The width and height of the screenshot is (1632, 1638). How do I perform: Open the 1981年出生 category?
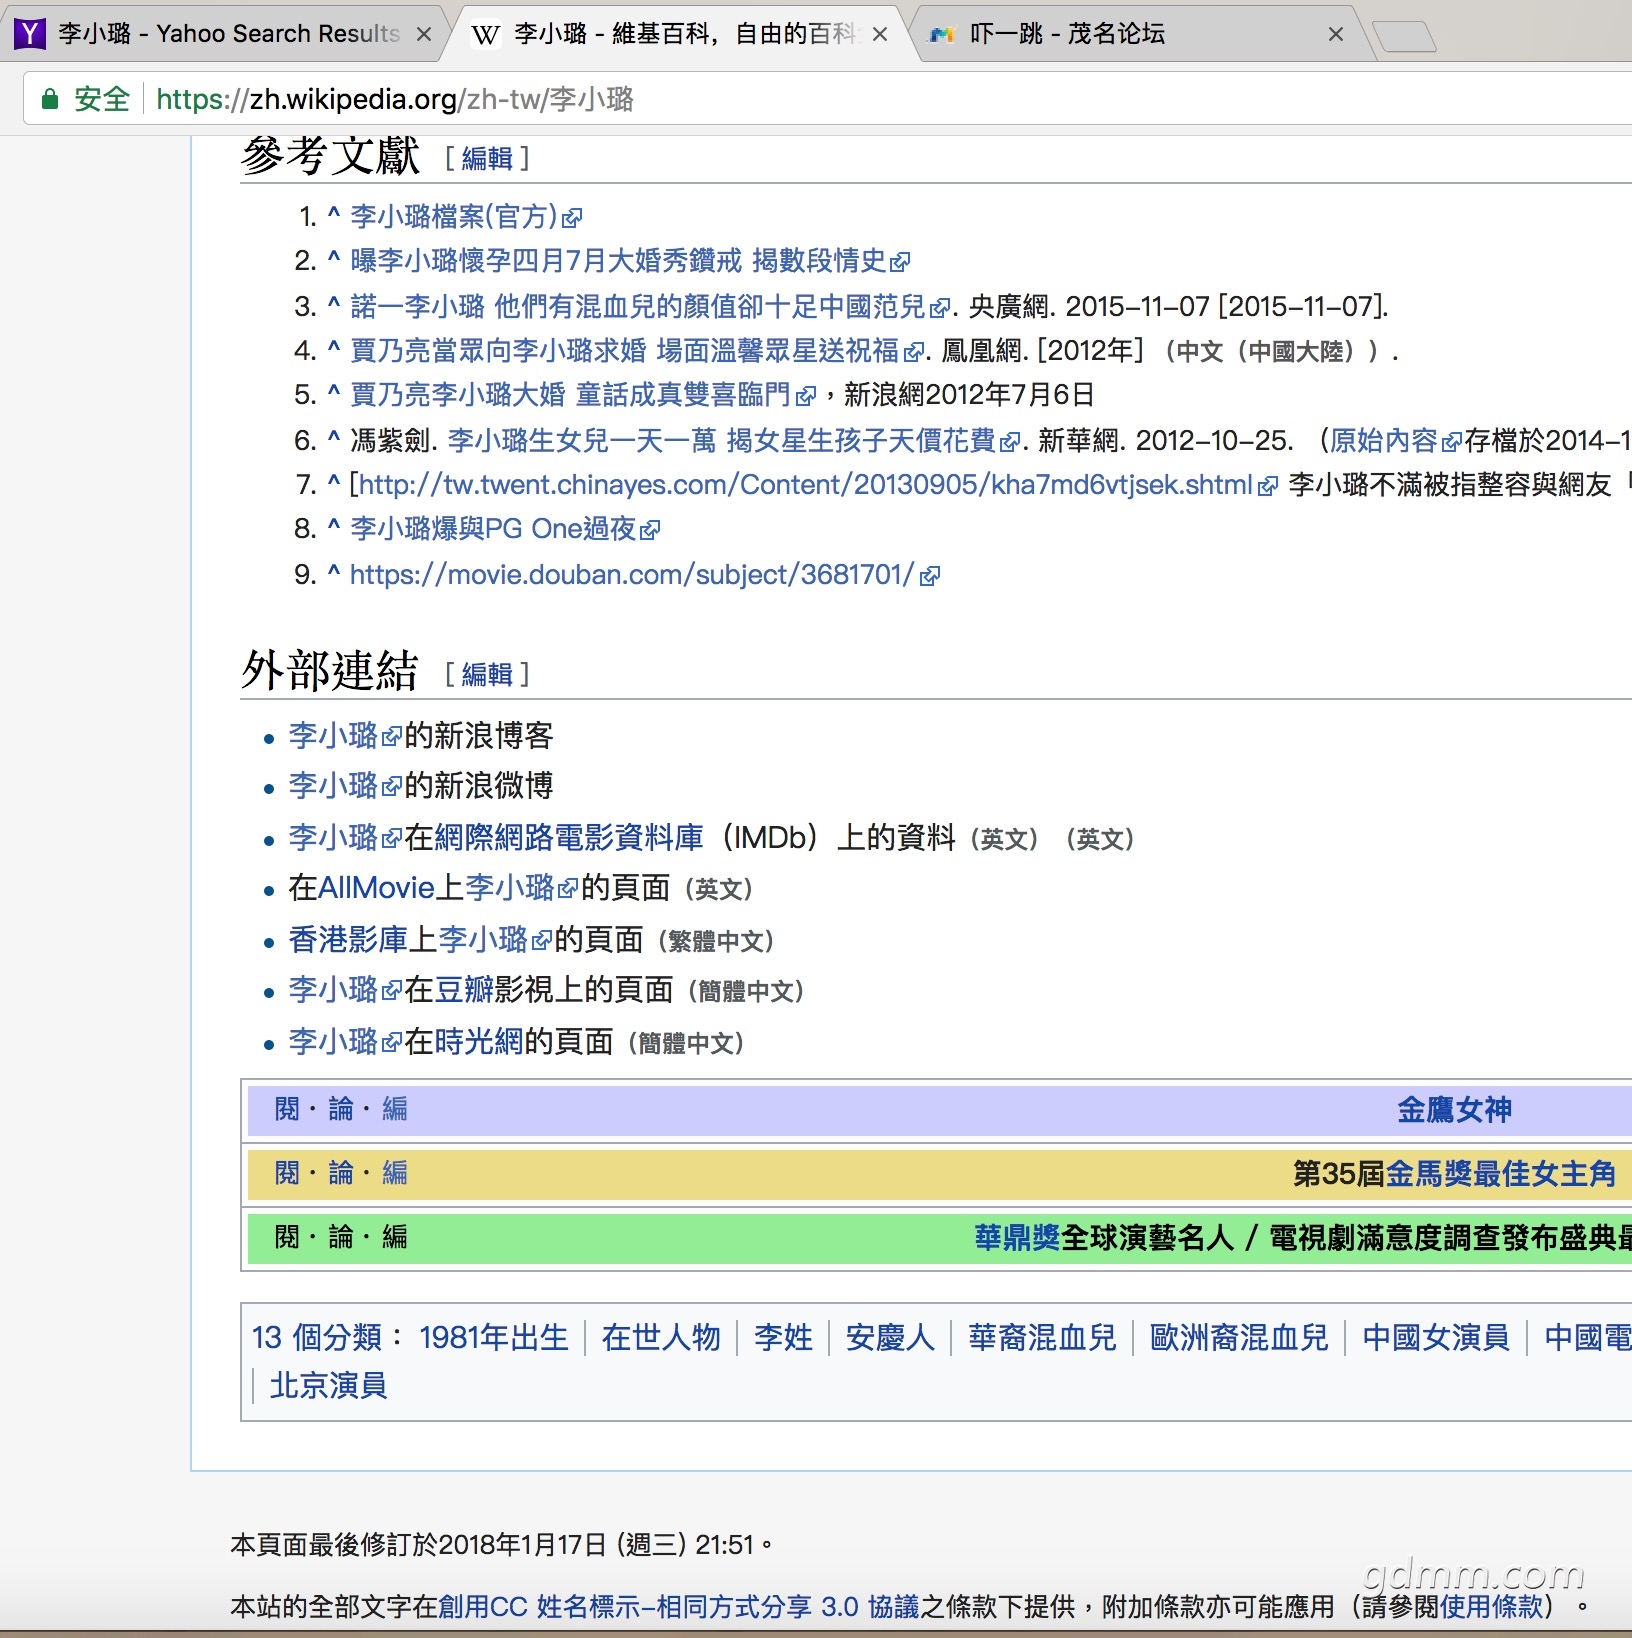coord(494,1338)
